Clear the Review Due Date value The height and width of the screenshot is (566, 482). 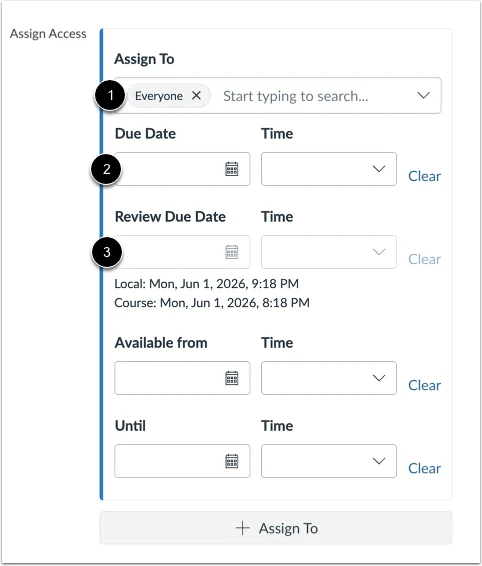coord(424,259)
